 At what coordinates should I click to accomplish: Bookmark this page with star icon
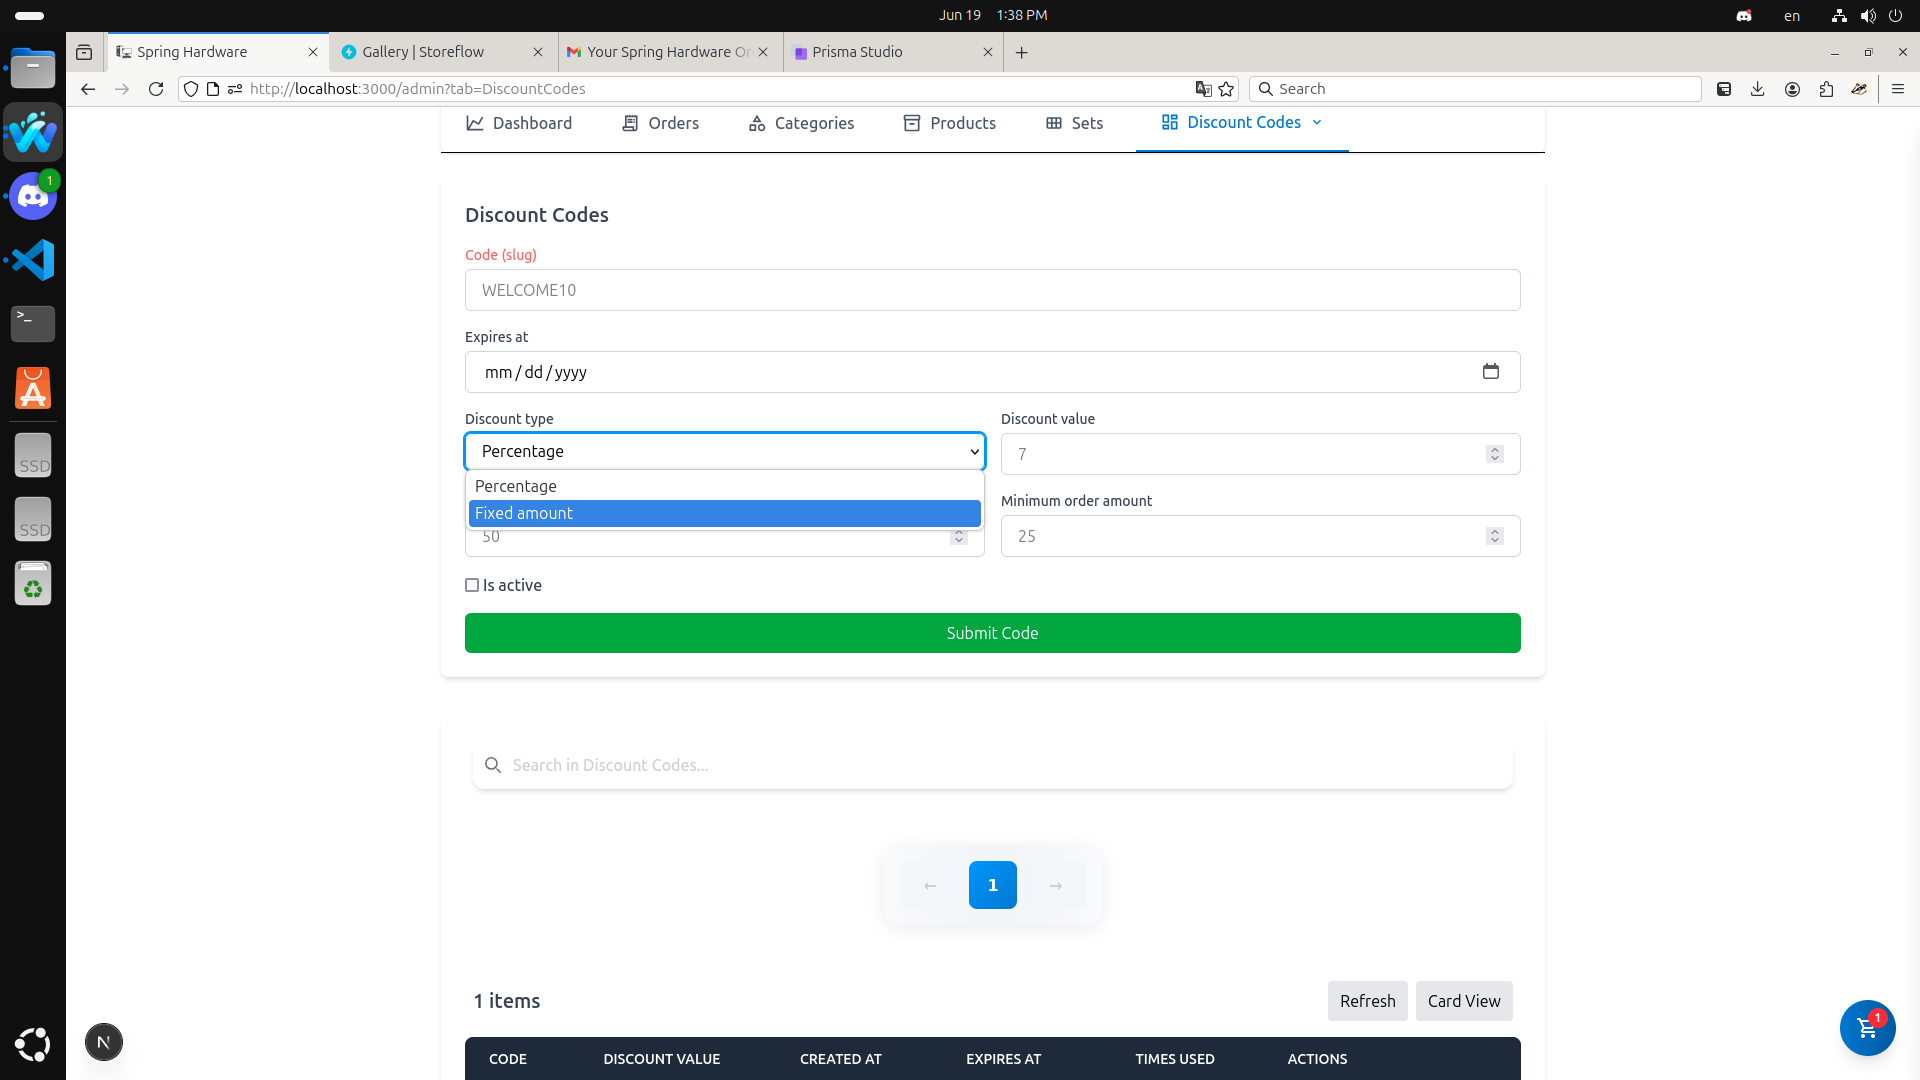coord(1227,89)
